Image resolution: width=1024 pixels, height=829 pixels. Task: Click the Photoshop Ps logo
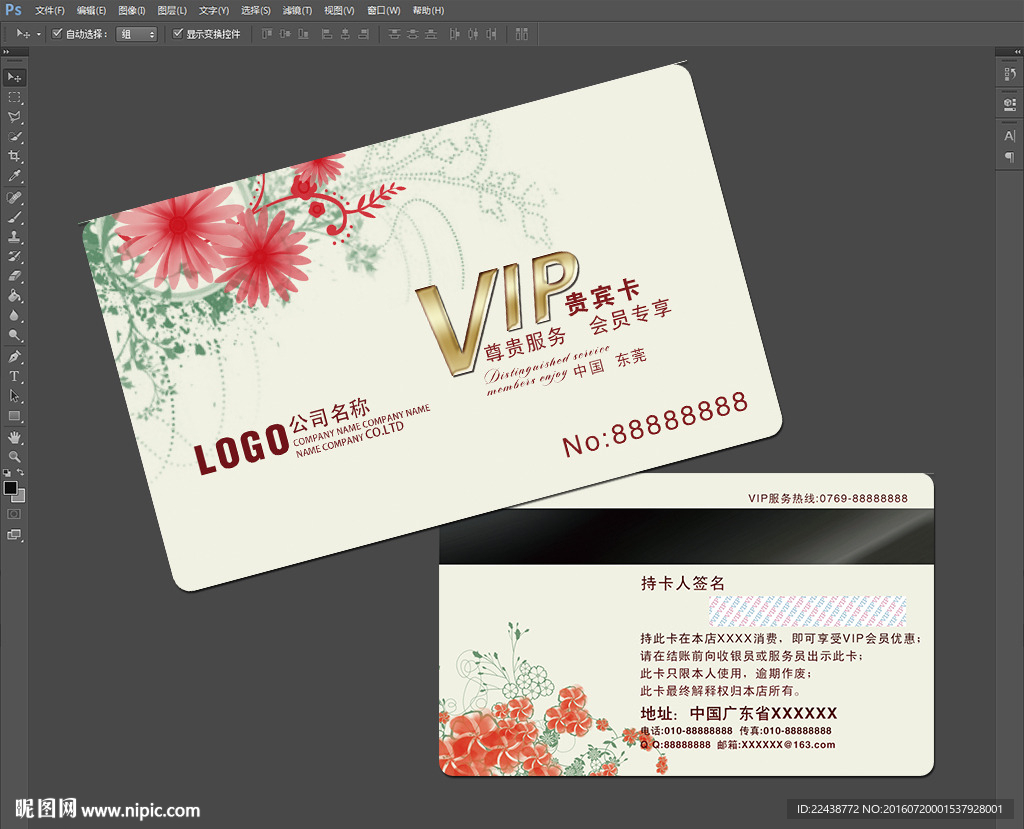click(x=13, y=10)
